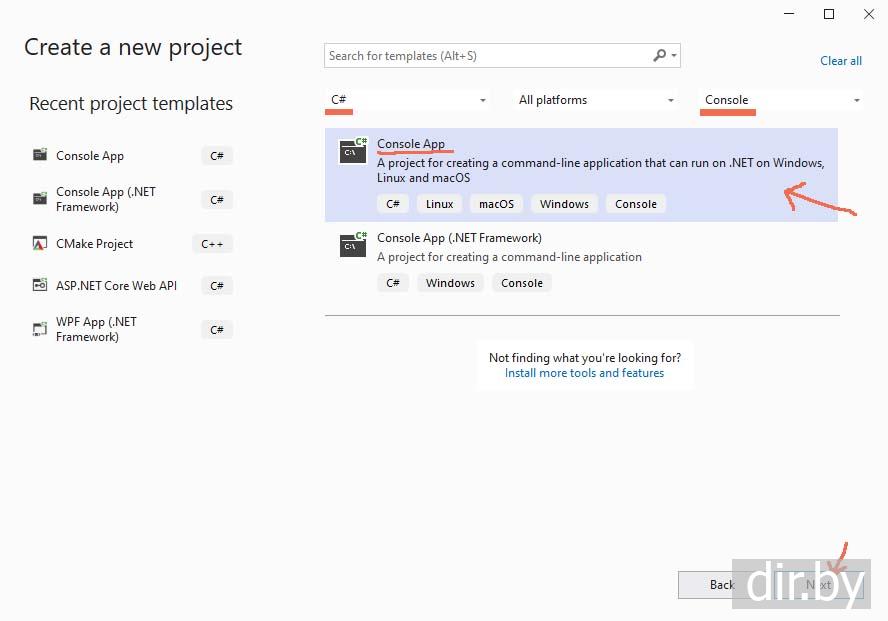Click the Linux tag on Console App
Image resolution: width=888 pixels, height=621 pixels.
coord(439,204)
